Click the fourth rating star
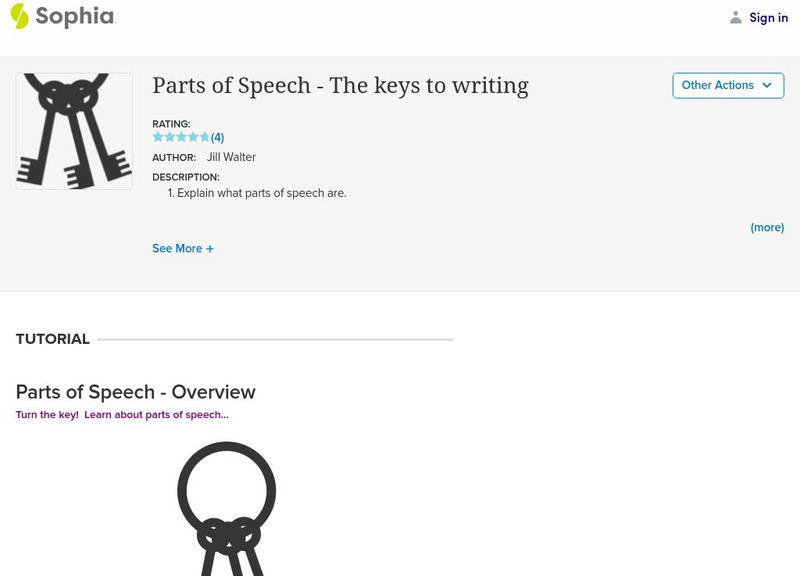The height and width of the screenshot is (576, 800). point(193,137)
